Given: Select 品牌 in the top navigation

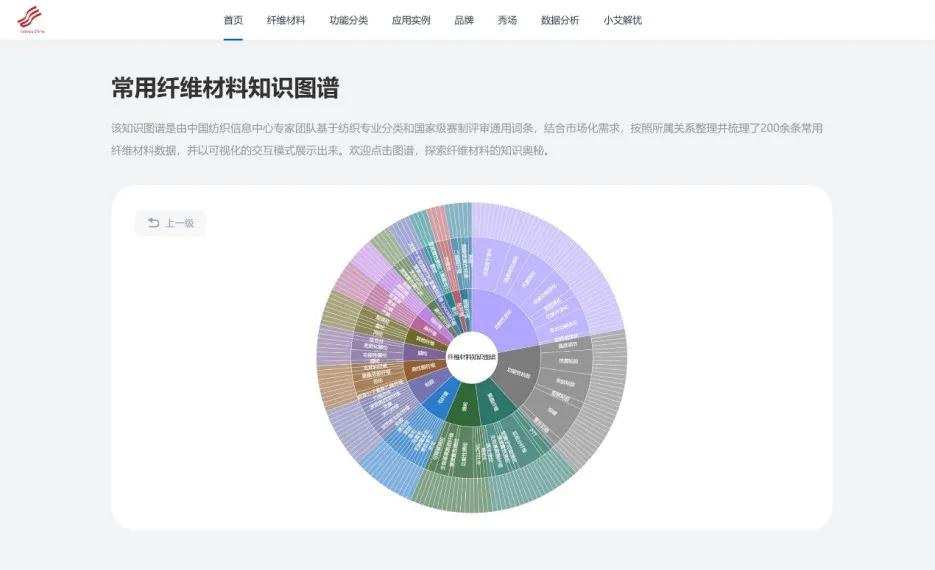Looking at the screenshot, I should 464,20.
